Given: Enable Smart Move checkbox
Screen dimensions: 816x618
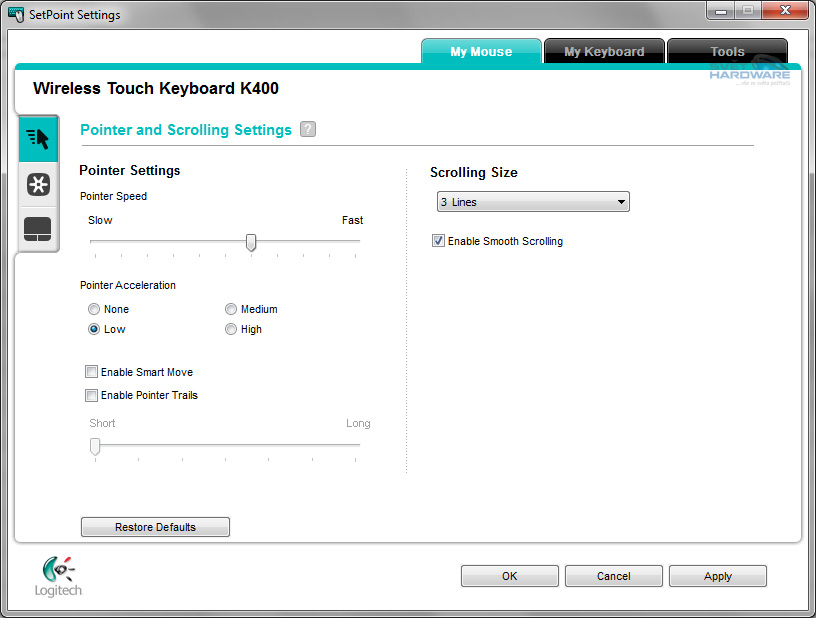Looking at the screenshot, I should [x=92, y=372].
